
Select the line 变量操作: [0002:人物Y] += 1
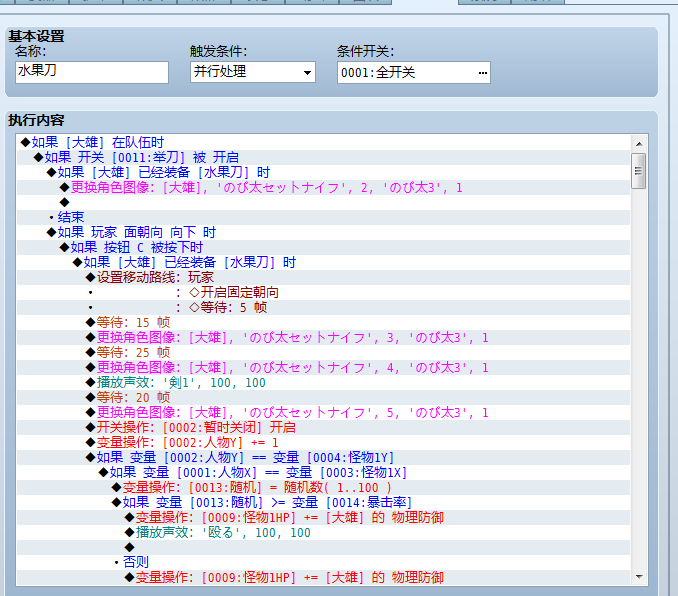point(323,442)
